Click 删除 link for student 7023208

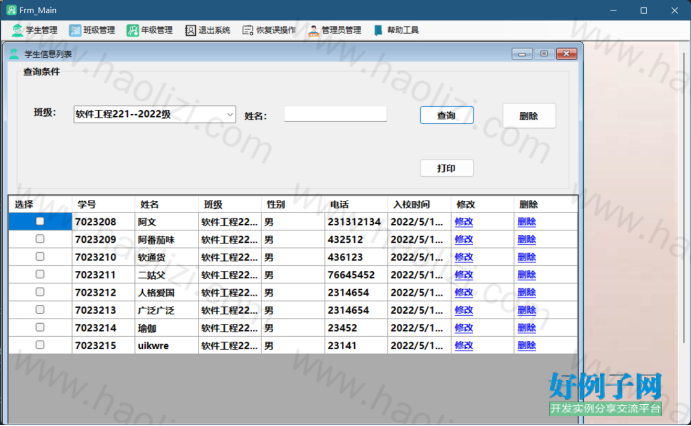tap(527, 222)
